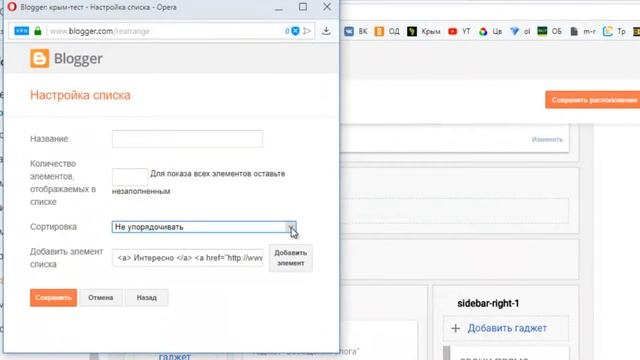The width and height of the screenshot is (640, 360).
Task: Open the blocked ads shield icon
Action: 295,31
